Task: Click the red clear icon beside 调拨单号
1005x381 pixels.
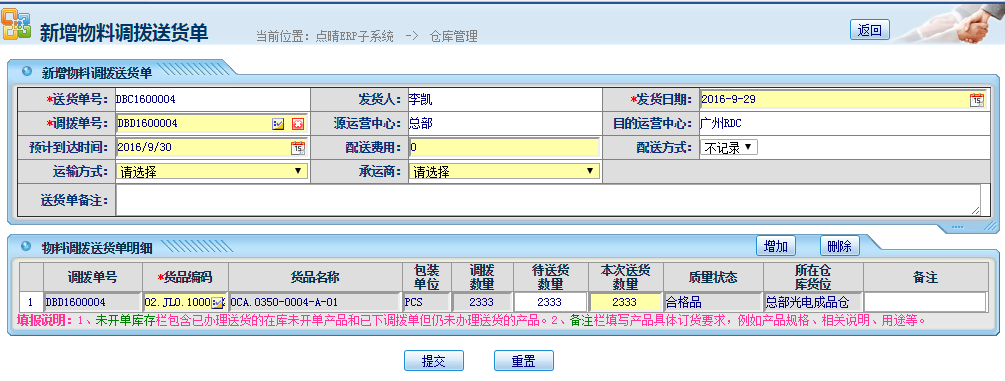Action: coord(297,124)
